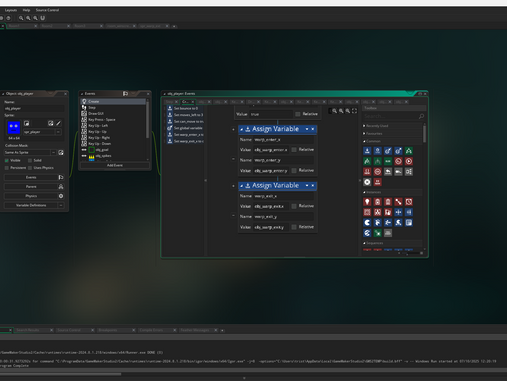Open dropdown arrow on second Assign Variable header
Image resolution: width=507 pixels, height=381 pixels.
tap(307, 185)
